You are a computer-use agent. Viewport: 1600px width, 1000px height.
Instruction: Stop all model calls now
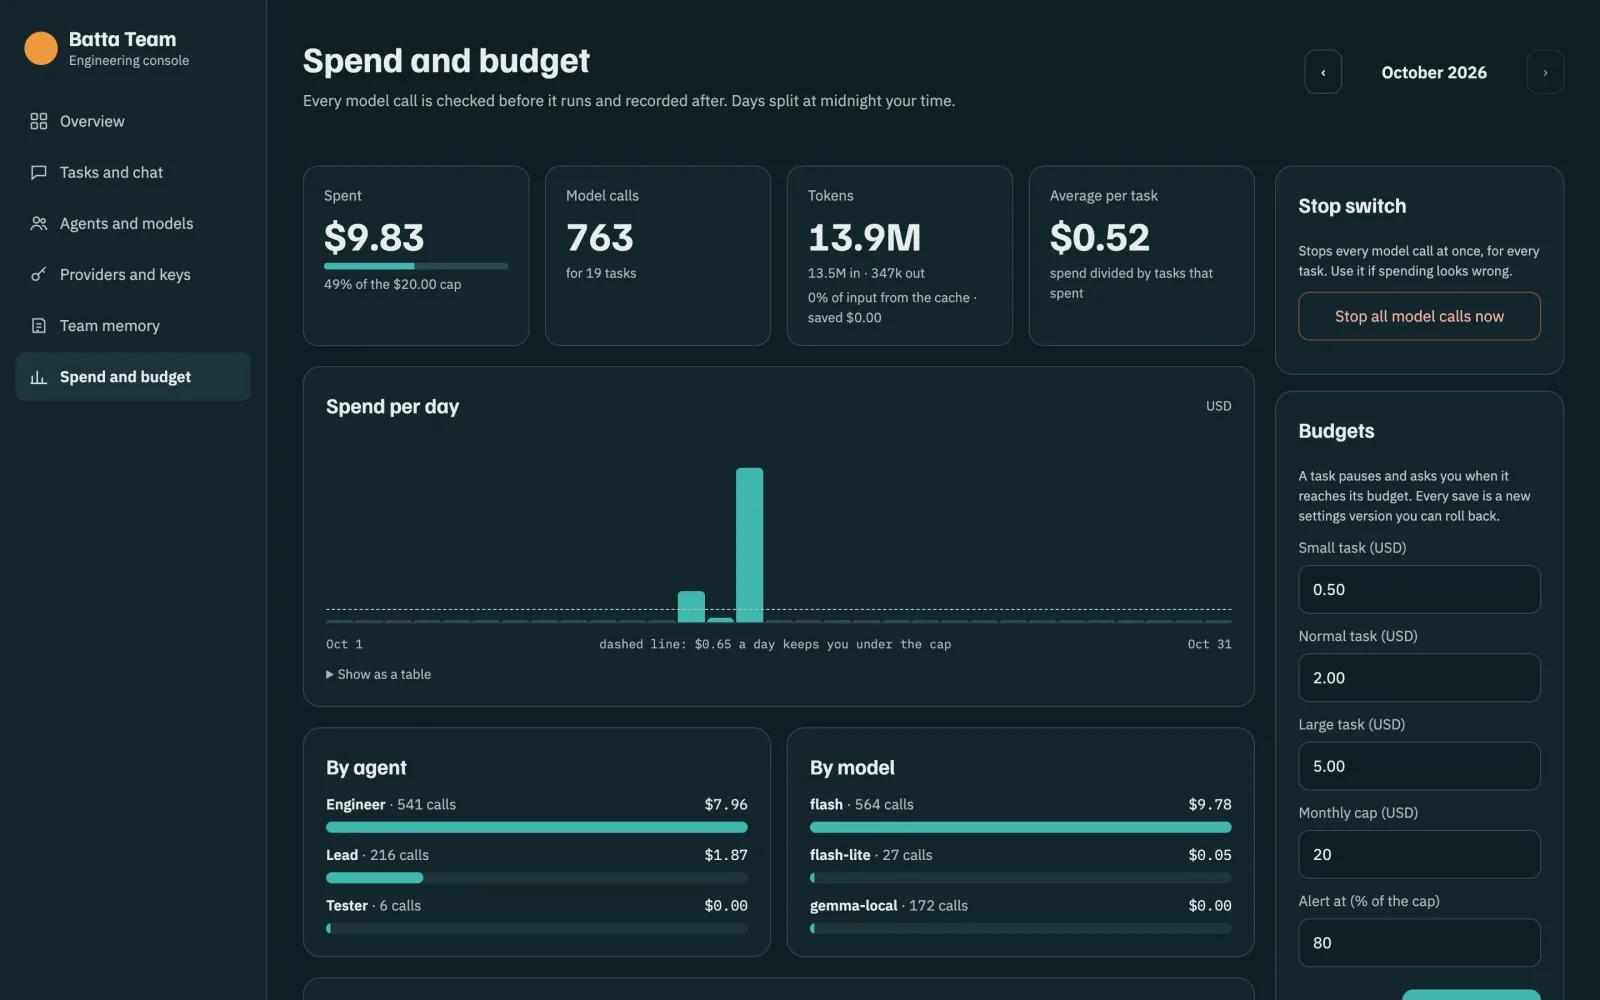pyautogui.click(x=1419, y=316)
